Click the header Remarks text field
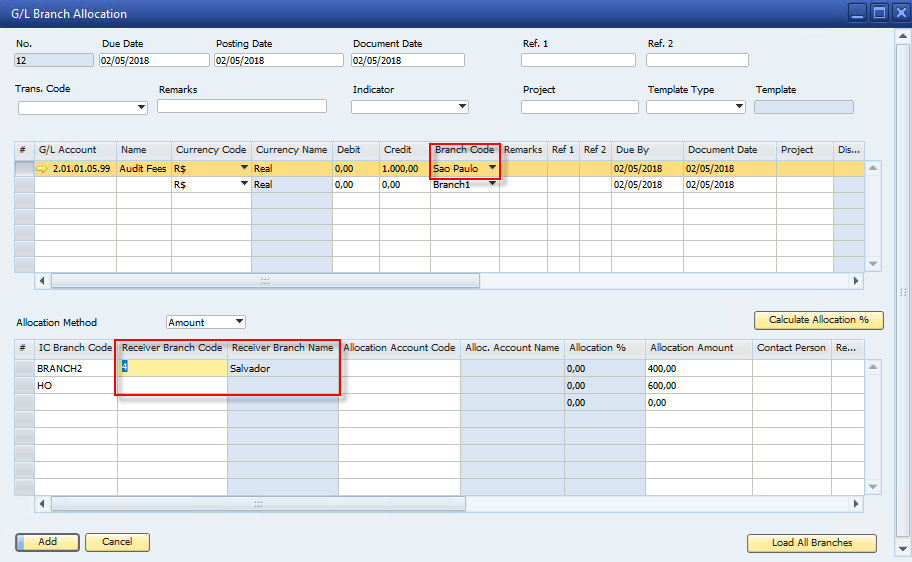Screen dimensions: 912x562 pos(242,107)
